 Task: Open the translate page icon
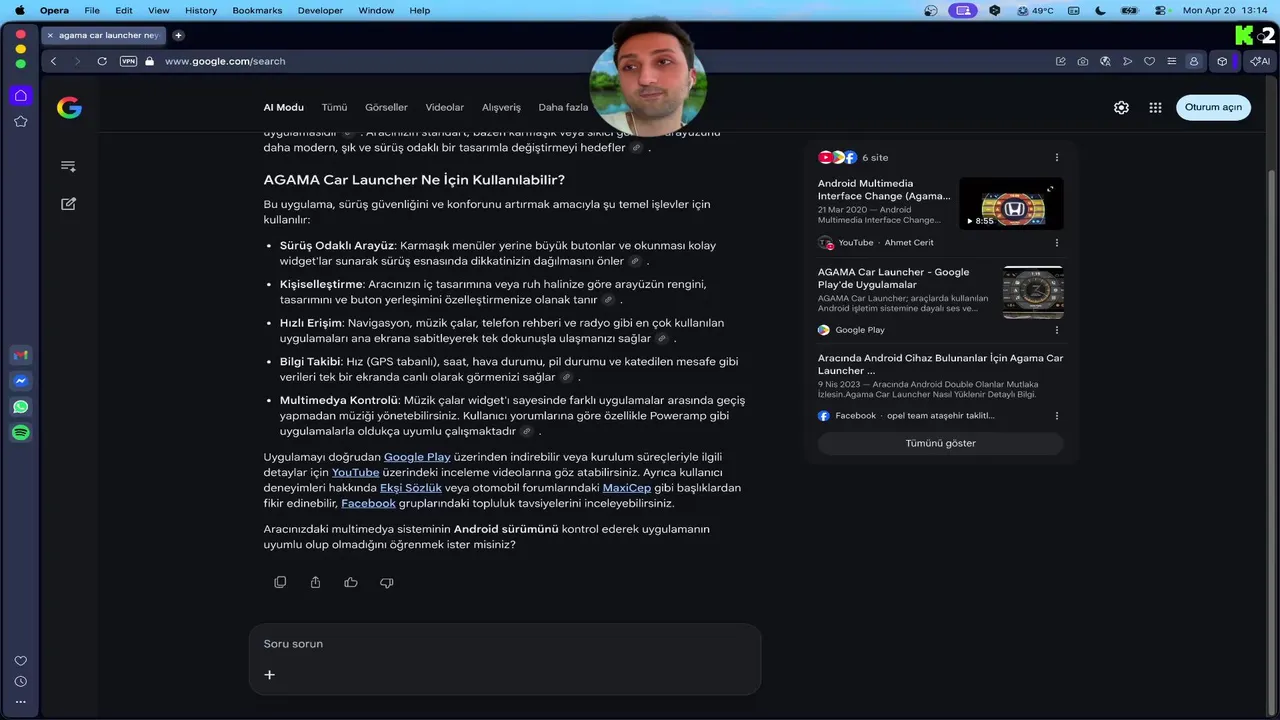click(1105, 61)
